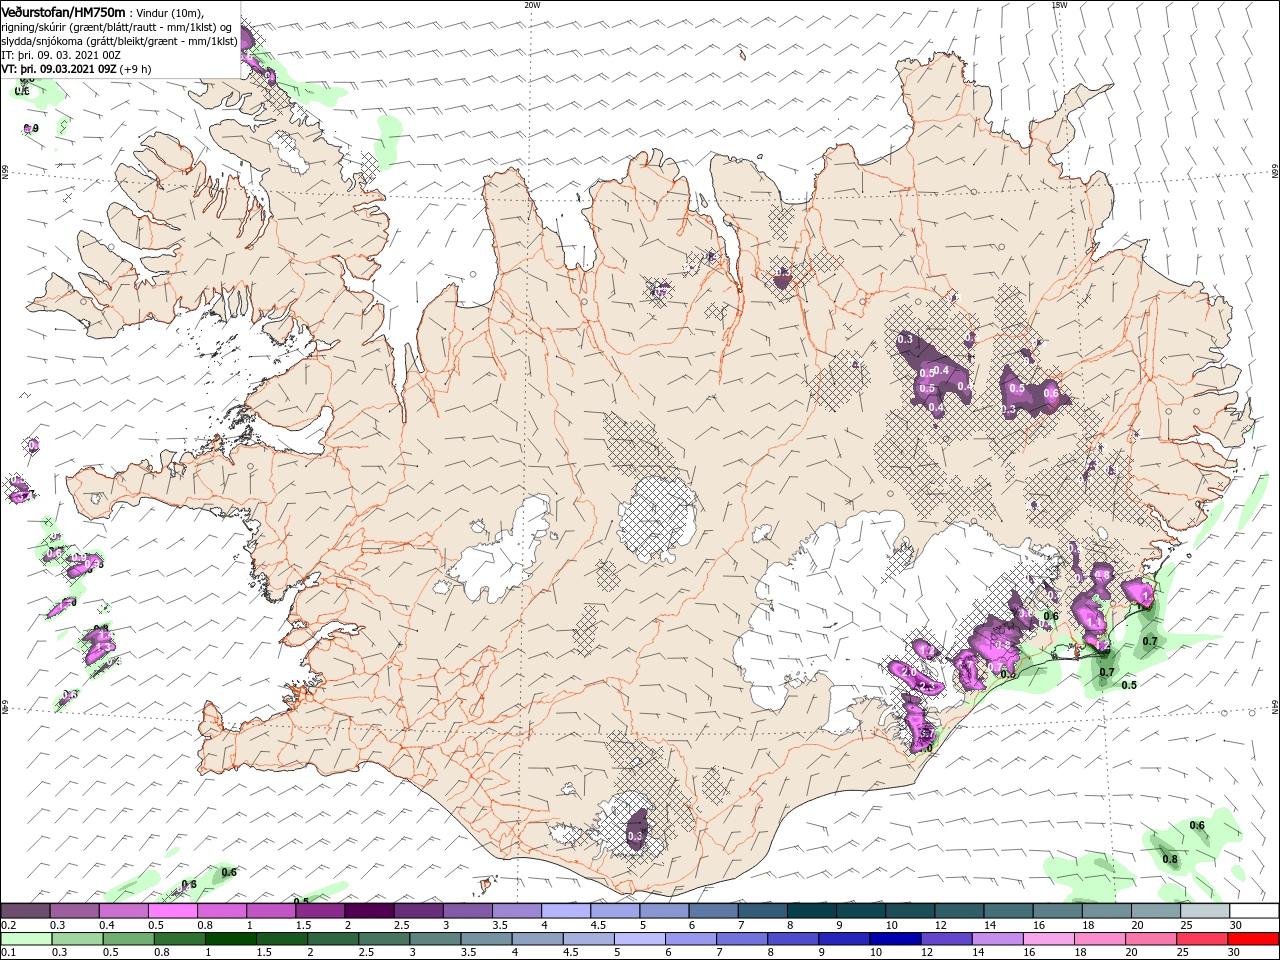Screen dimensions: 1280x960
Task: Click the white Hofsjökull glacier in central Iceland
Action: 657,516
